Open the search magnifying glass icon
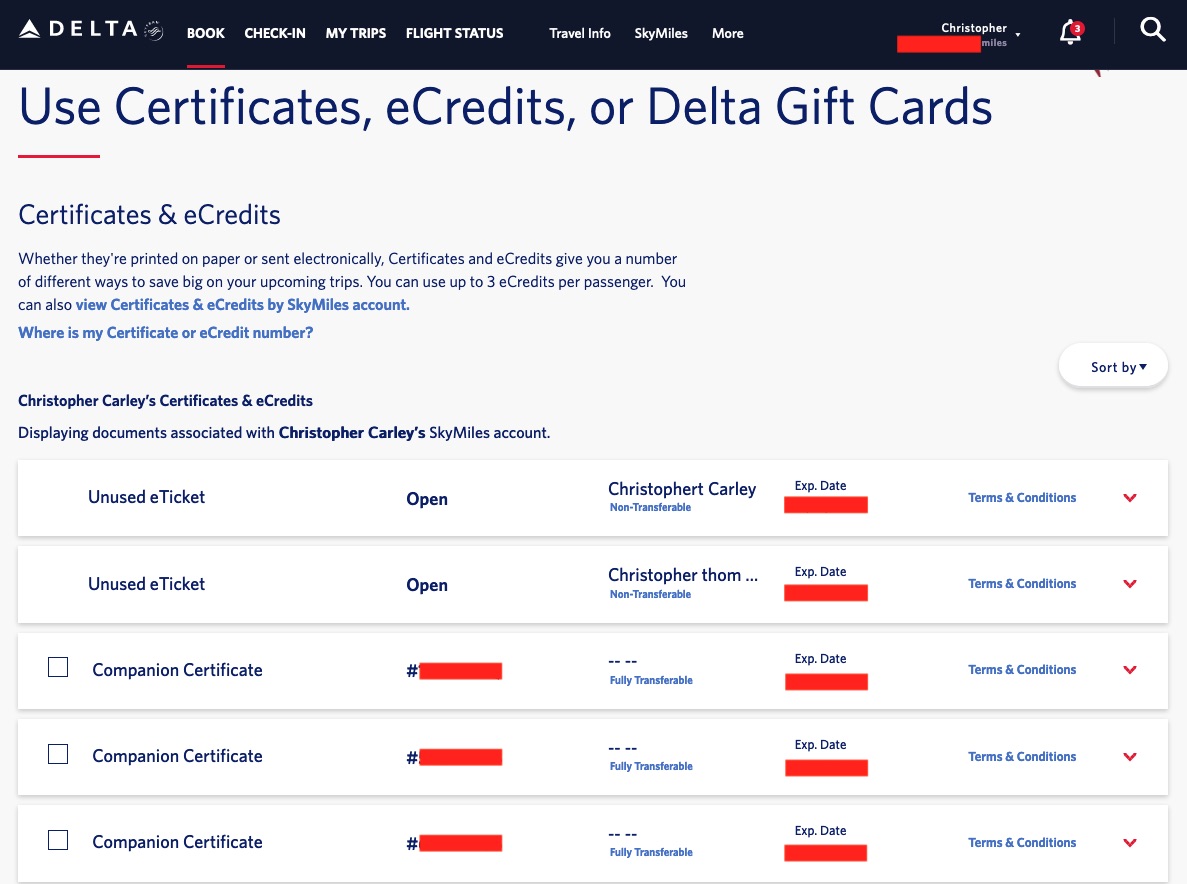 point(1152,30)
